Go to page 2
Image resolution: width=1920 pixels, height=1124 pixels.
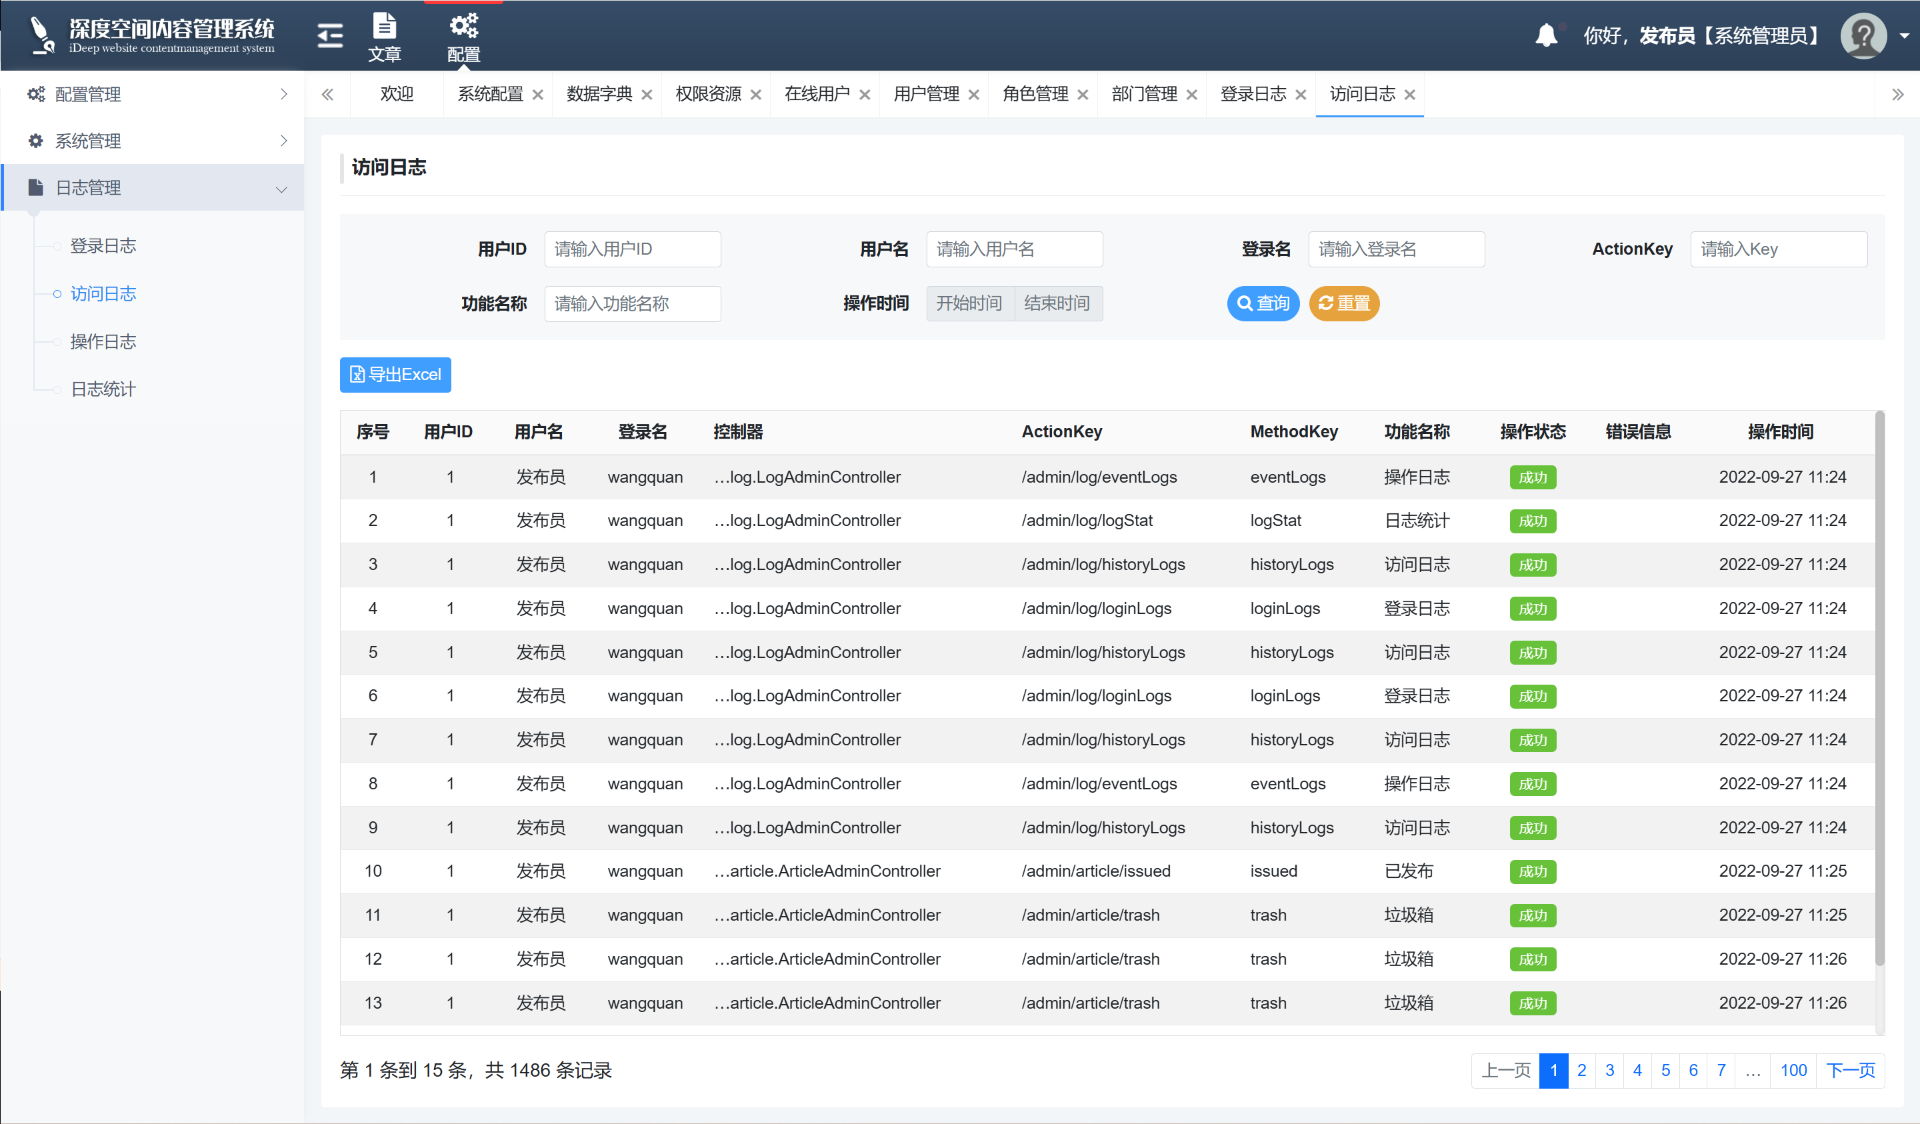(1581, 1071)
